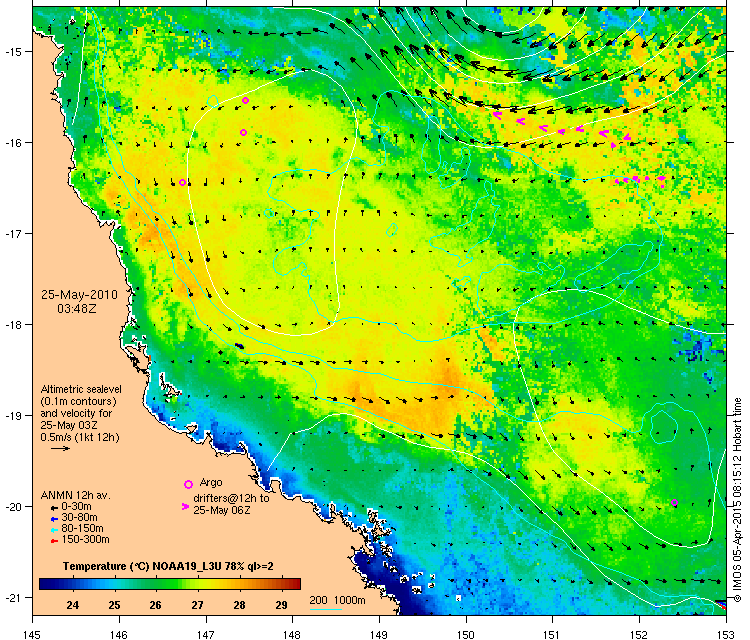
Task: Click the longitude axis label 150
Action: pos(466,635)
